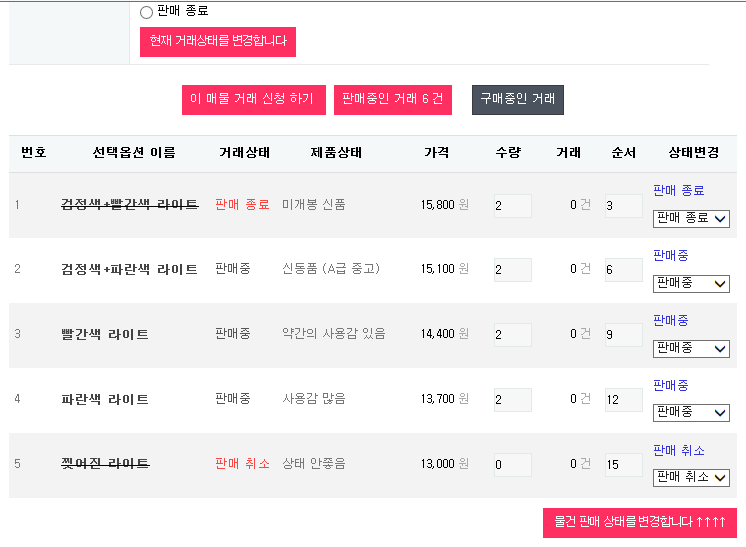Expand status dropdown for 검정색+파란색 라이트

coord(691,284)
